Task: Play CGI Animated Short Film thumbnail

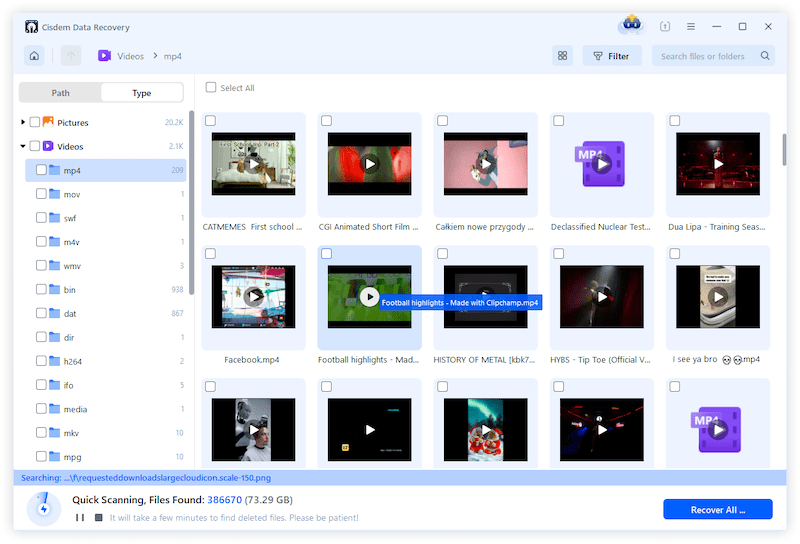Action: tap(369, 164)
